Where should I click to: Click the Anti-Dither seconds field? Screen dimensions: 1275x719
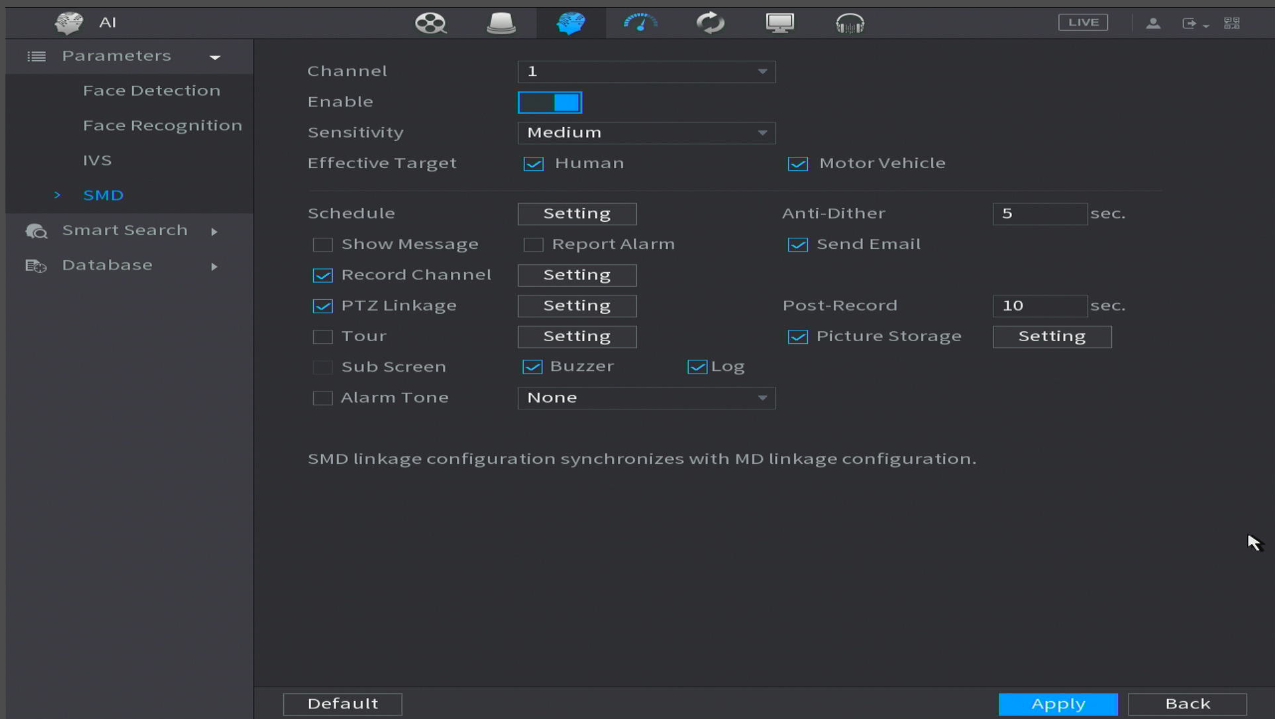tap(1040, 213)
